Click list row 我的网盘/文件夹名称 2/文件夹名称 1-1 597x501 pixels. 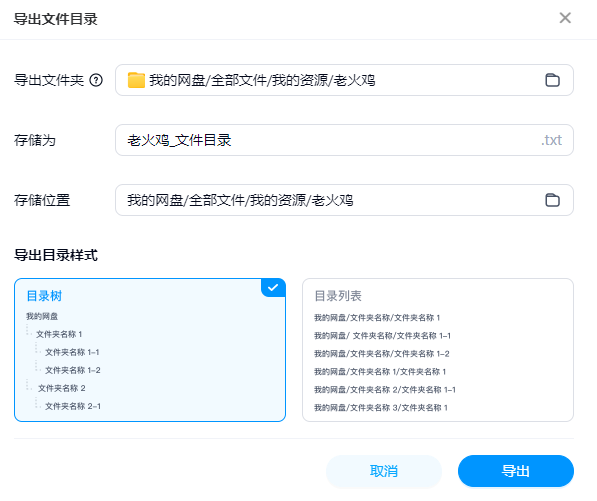385,389
